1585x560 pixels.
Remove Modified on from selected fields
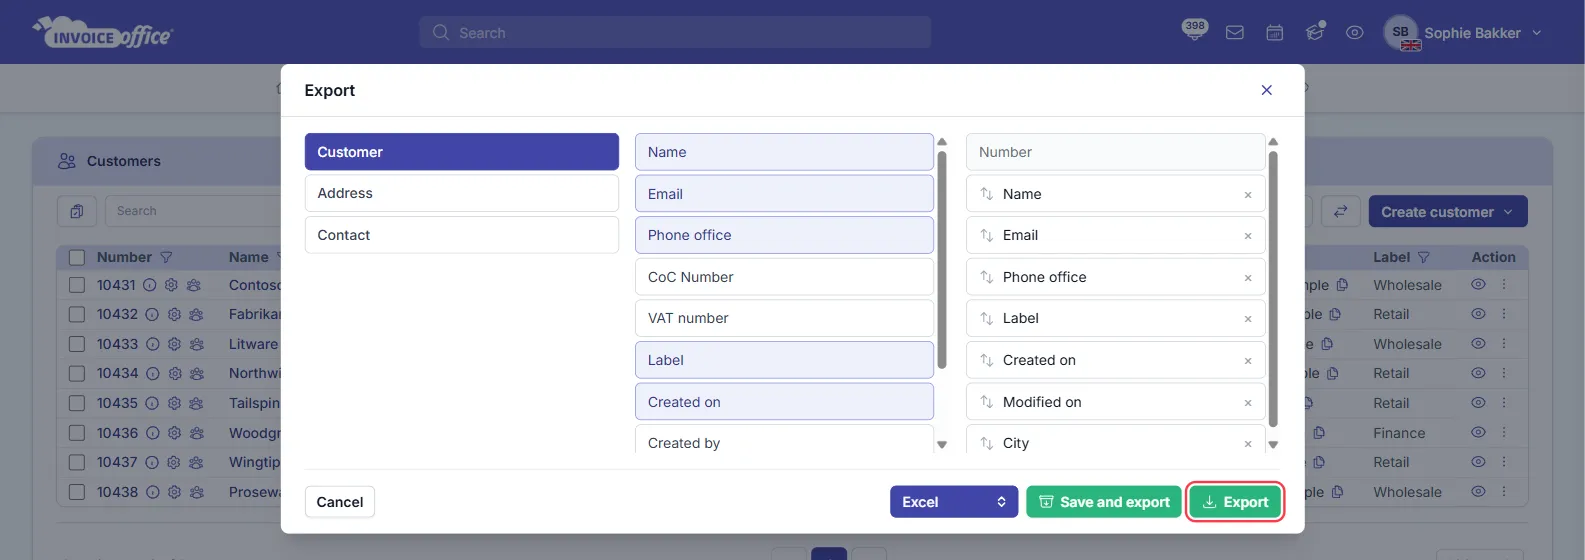click(1248, 403)
